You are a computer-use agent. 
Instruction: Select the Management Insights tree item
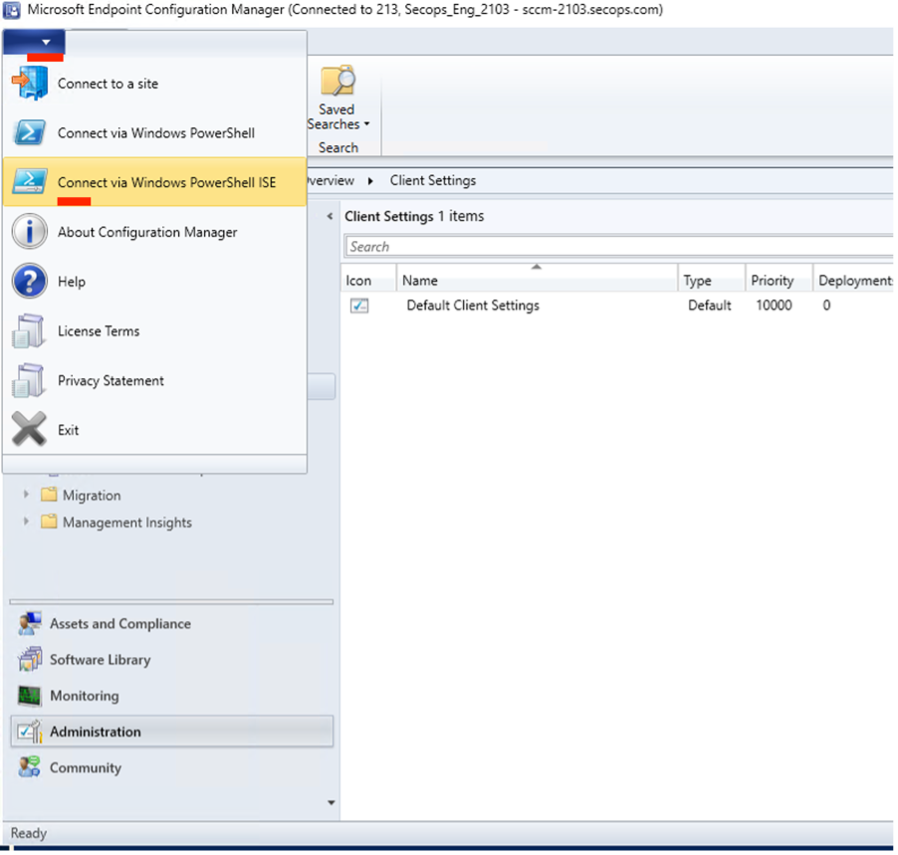(127, 522)
